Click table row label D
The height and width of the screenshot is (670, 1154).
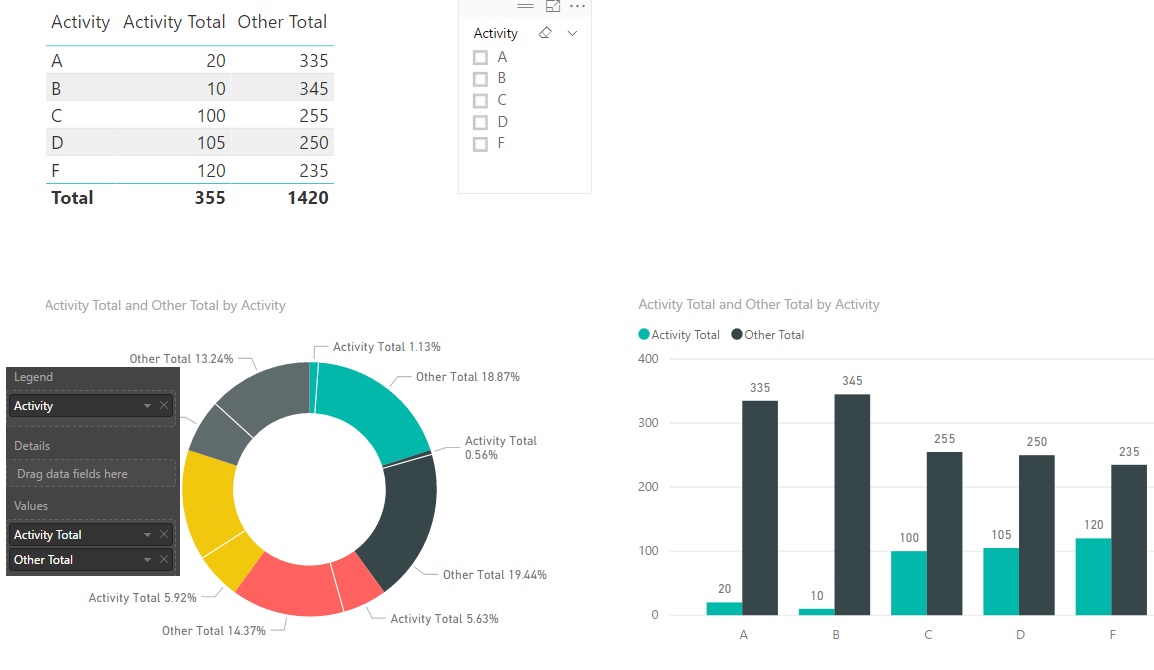coord(57,143)
